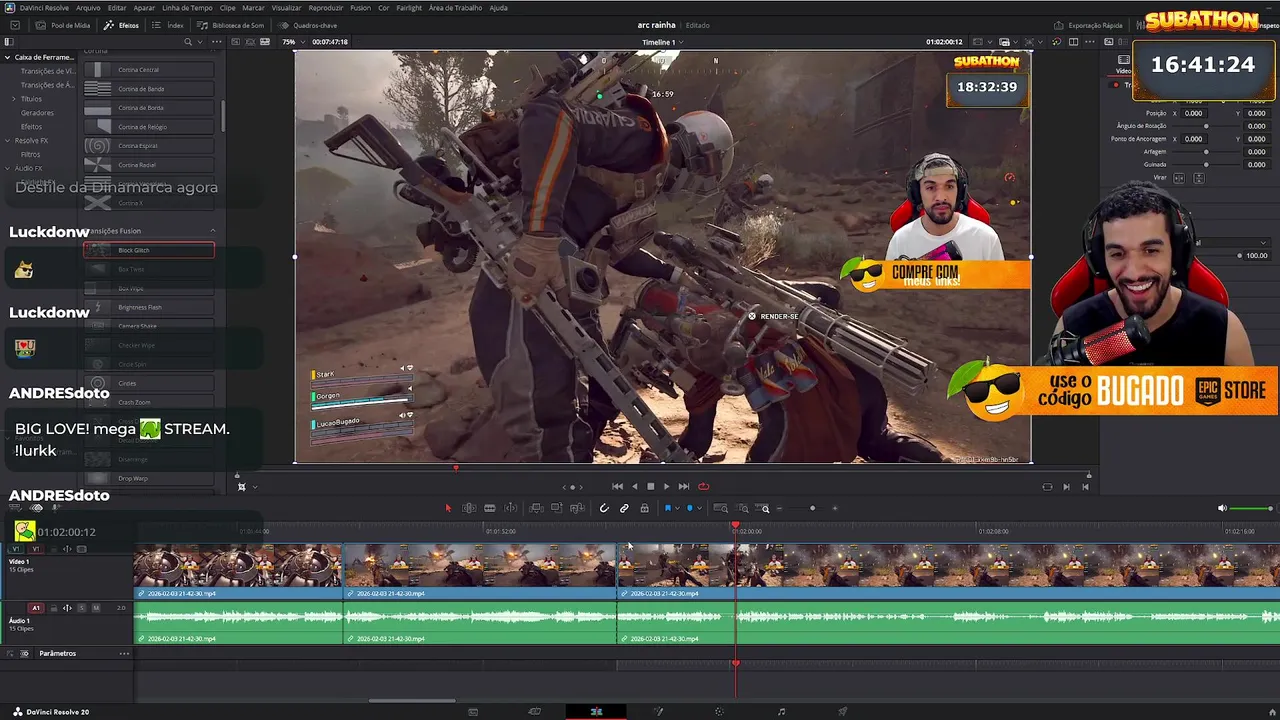This screenshot has width=1280, height=720.
Task: Choose the Selection mode arrow tool
Action: coord(448,508)
